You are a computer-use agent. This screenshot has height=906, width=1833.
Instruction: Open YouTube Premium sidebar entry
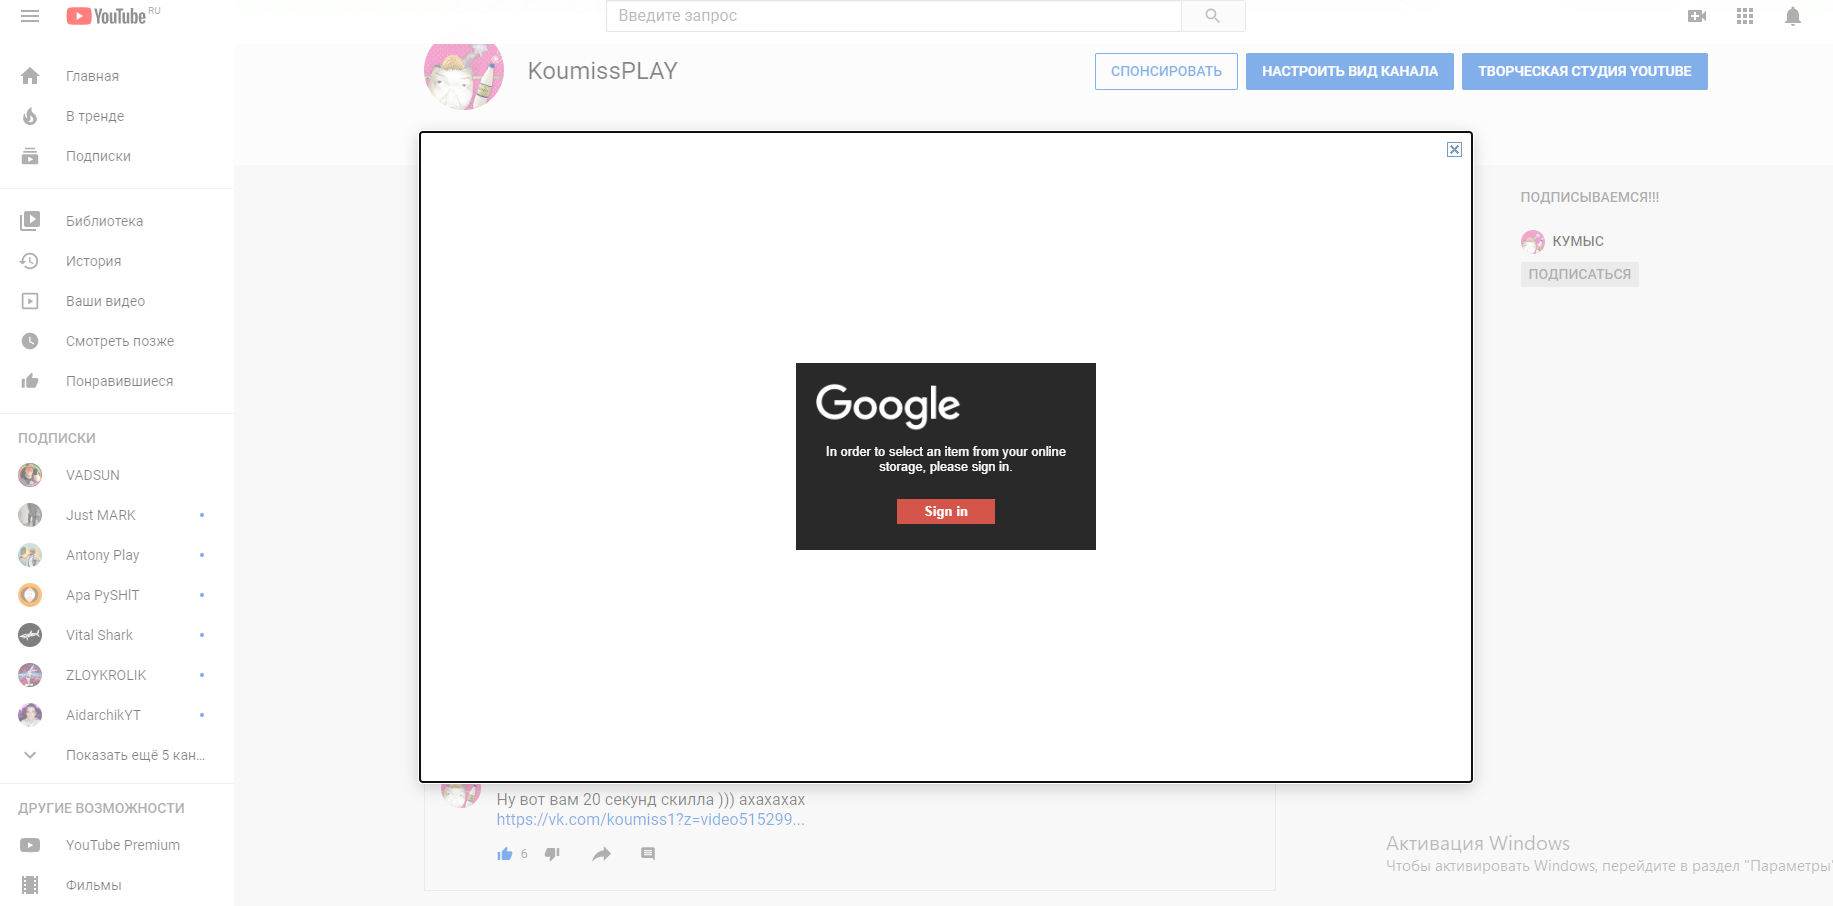point(123,845)
